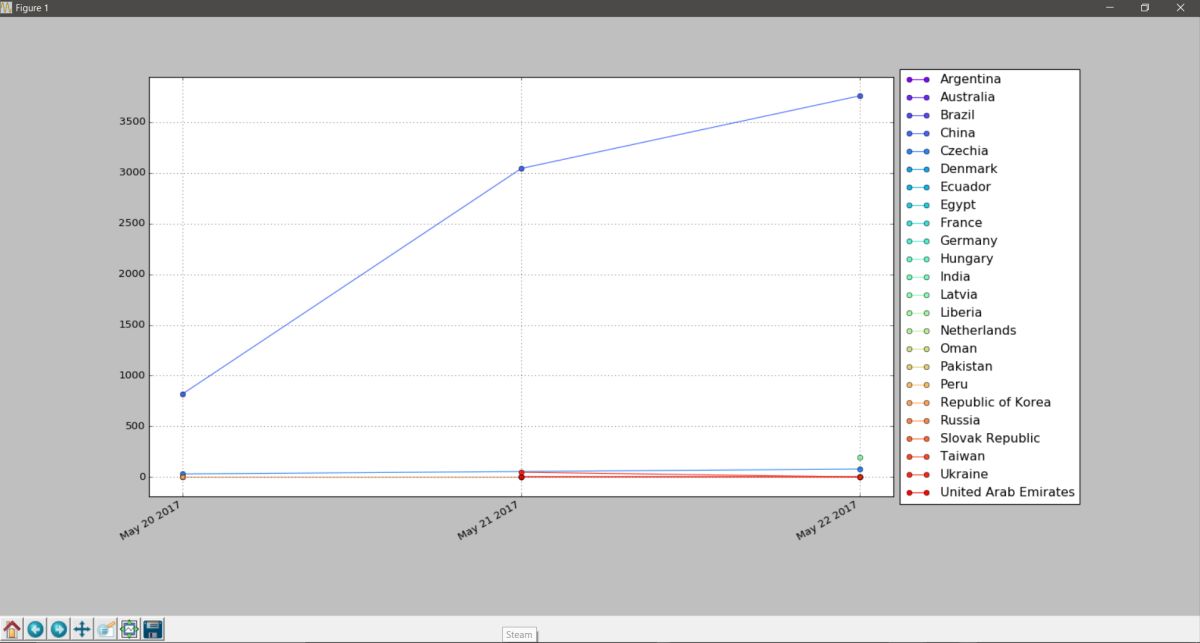Click the Ukraine legend entry

point(946,475)
